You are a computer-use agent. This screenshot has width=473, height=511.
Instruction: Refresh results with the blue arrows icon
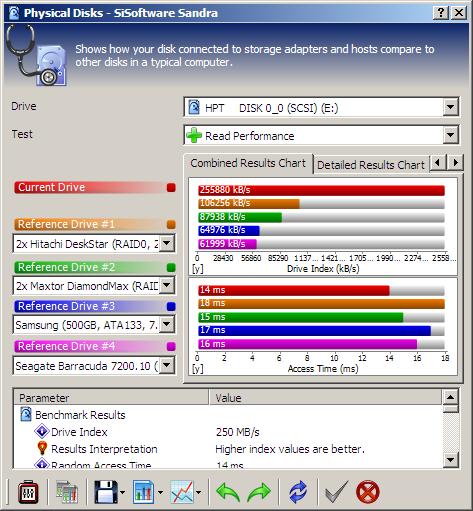click(x=298, y=492)
